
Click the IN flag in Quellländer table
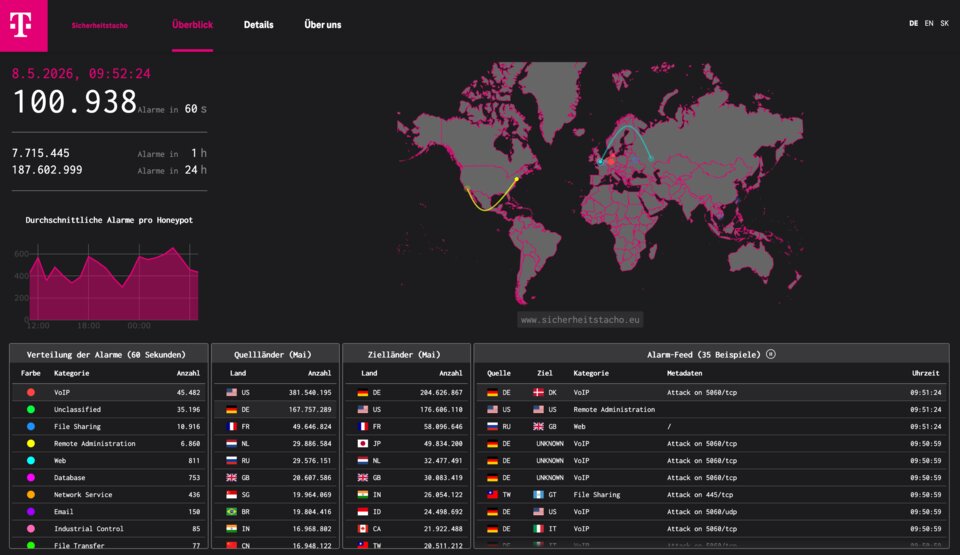point(231,529)
